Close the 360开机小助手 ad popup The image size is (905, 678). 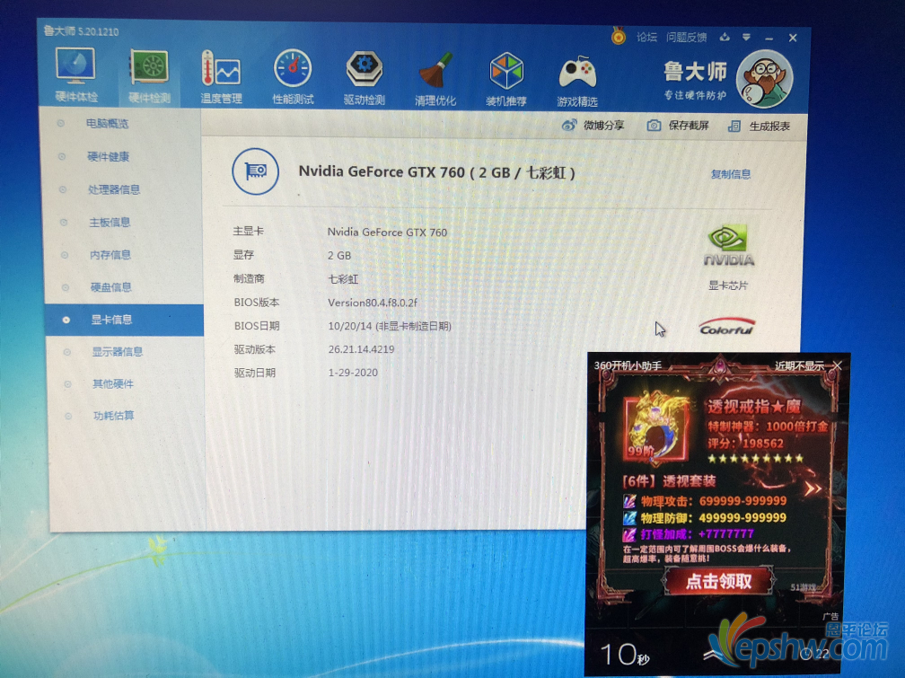(x=837, y=366)
